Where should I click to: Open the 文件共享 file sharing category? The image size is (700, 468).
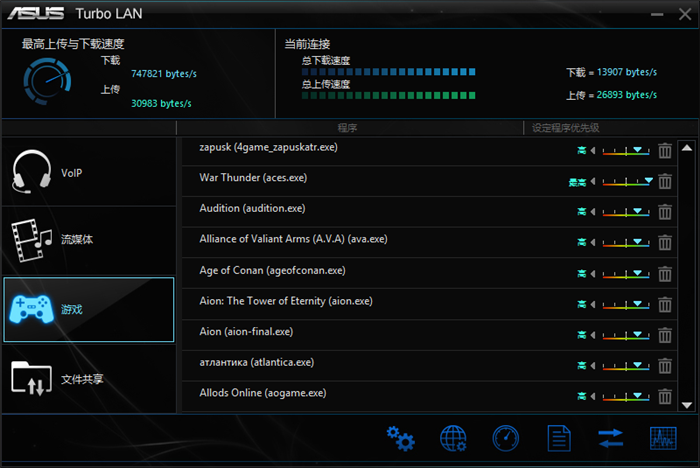pyautogui.click(x=88, y=379)
